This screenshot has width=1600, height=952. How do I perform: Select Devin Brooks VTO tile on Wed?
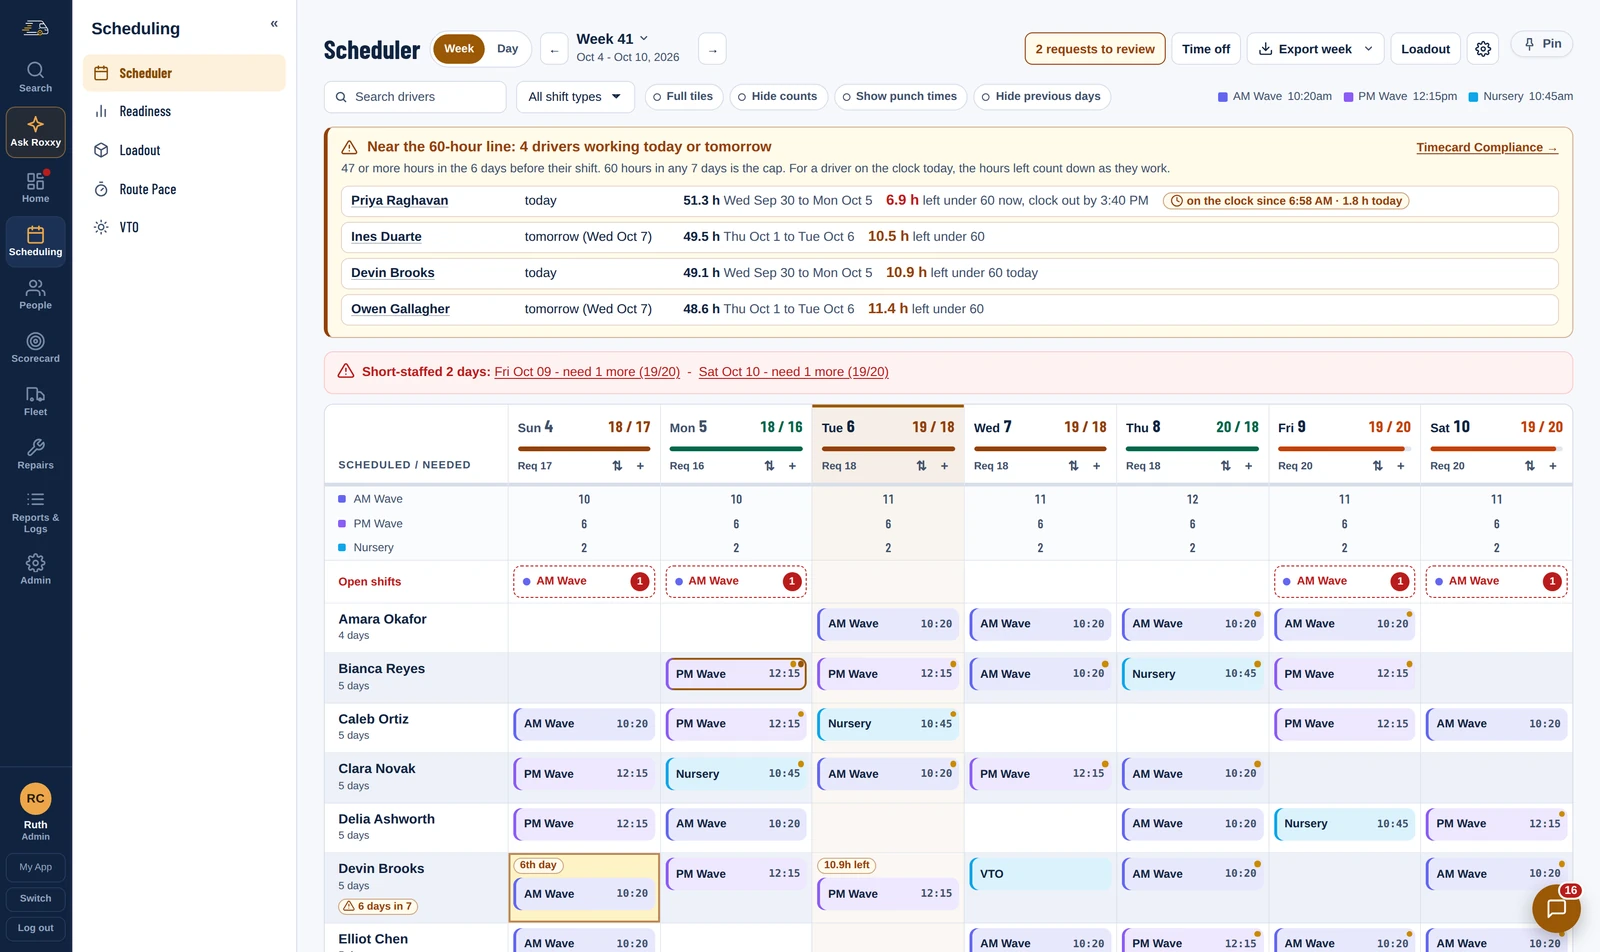(1040, 874)
